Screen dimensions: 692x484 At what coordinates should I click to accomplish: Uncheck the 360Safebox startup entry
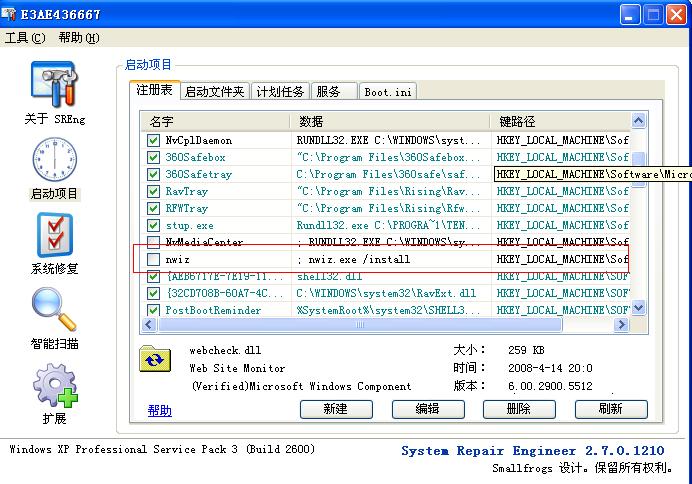point(153,158)
